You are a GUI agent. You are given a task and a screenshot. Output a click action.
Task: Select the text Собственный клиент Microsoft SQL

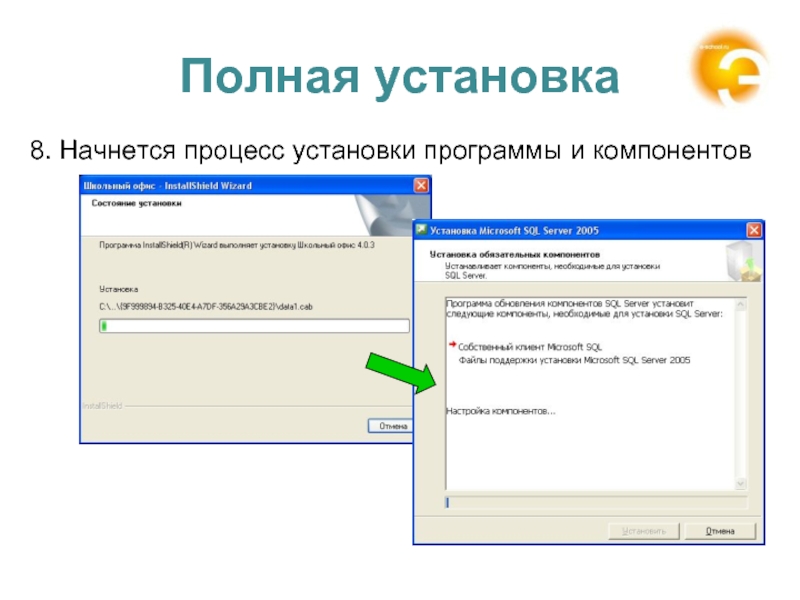[530, 347]
